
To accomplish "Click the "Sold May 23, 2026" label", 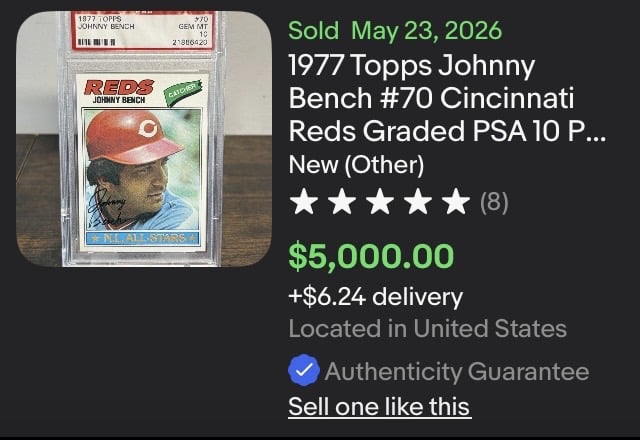I will (395, 31).
